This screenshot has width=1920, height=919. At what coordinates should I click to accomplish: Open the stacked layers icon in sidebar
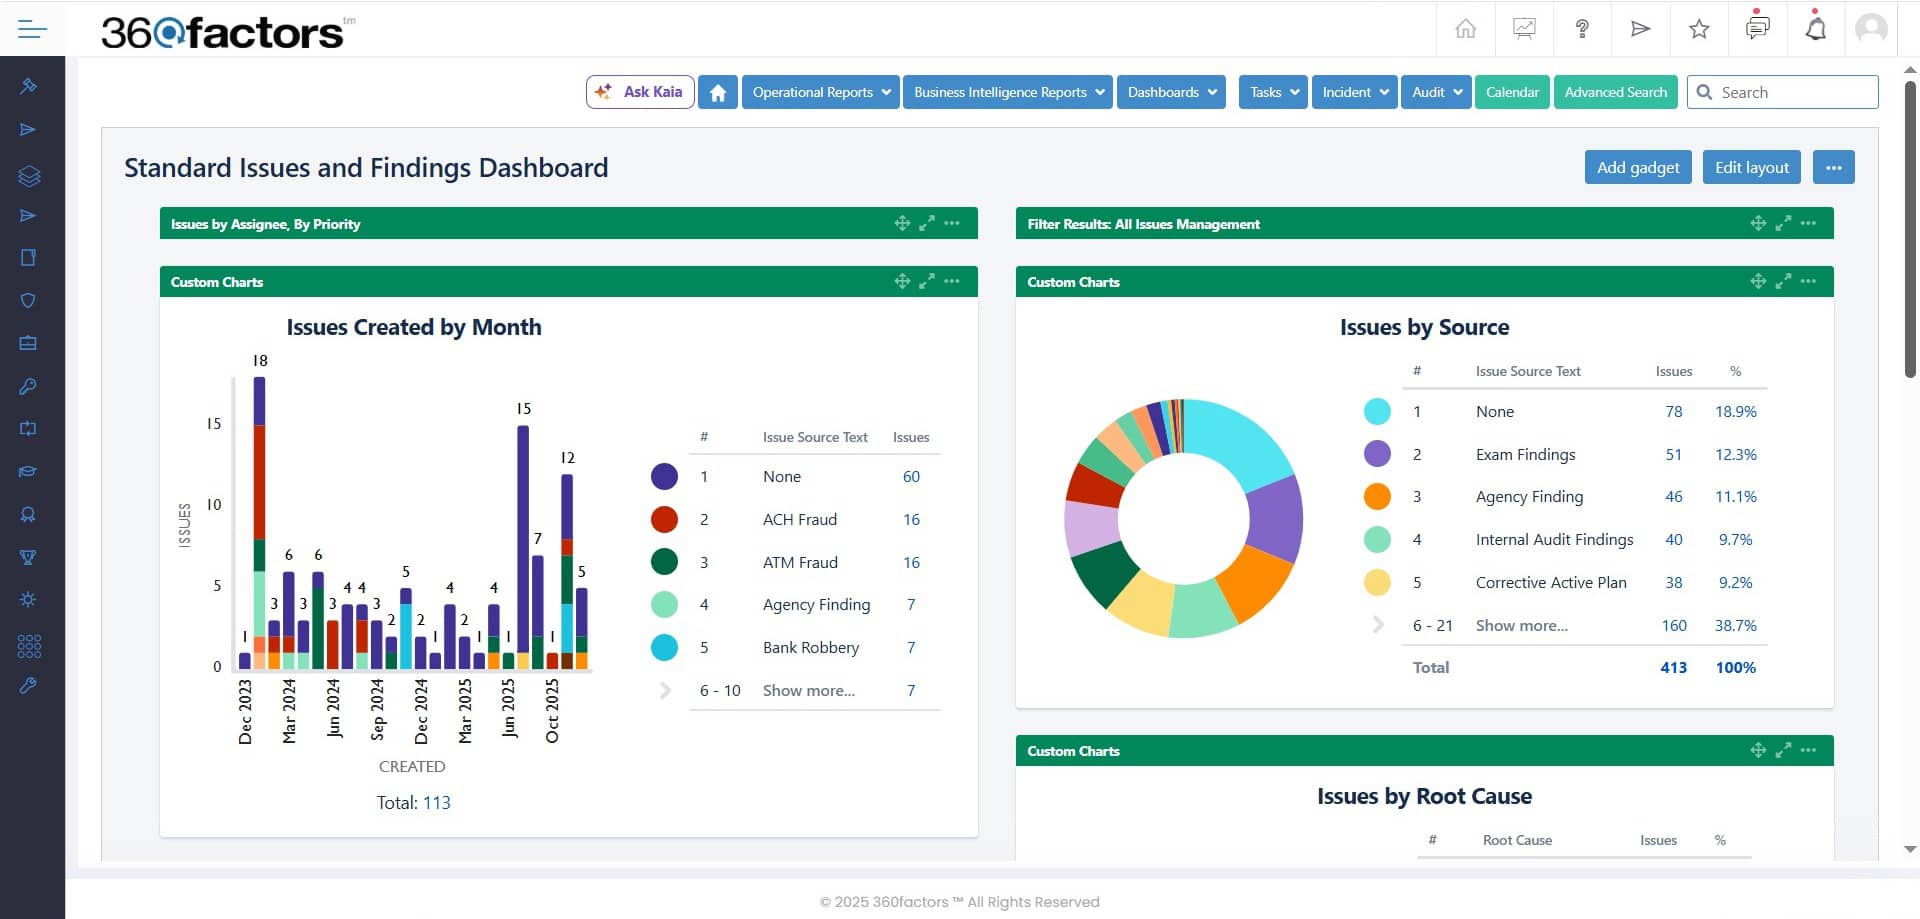(29, 176)
